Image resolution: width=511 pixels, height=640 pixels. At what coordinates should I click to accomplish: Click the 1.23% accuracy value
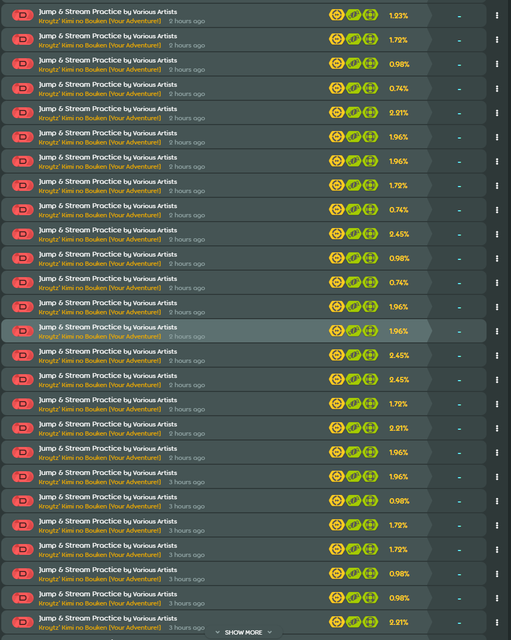tap(398, 16)
